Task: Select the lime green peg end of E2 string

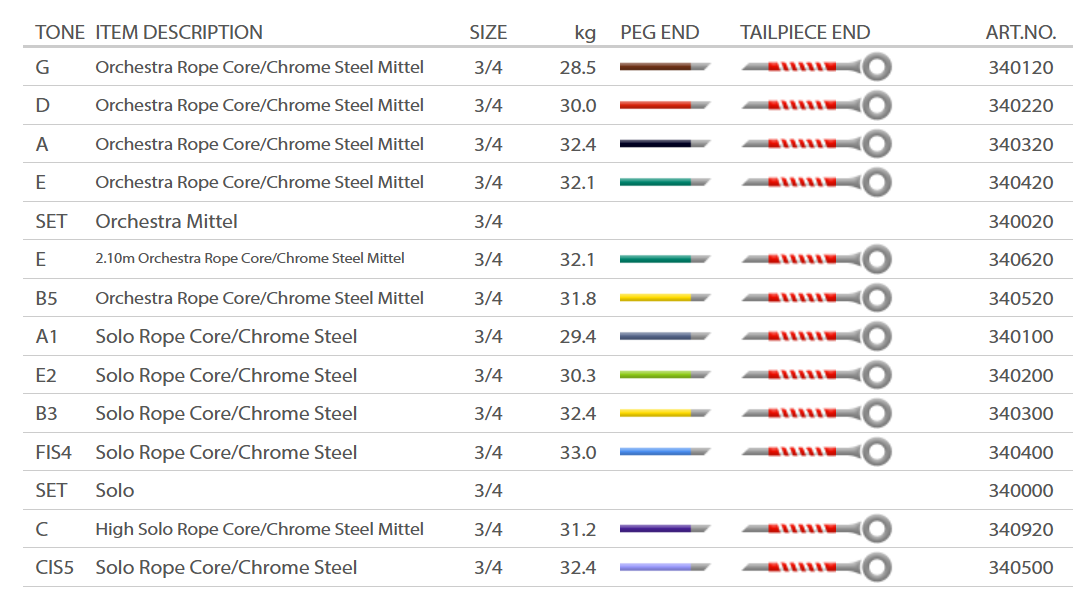Action: click(664, 375)
